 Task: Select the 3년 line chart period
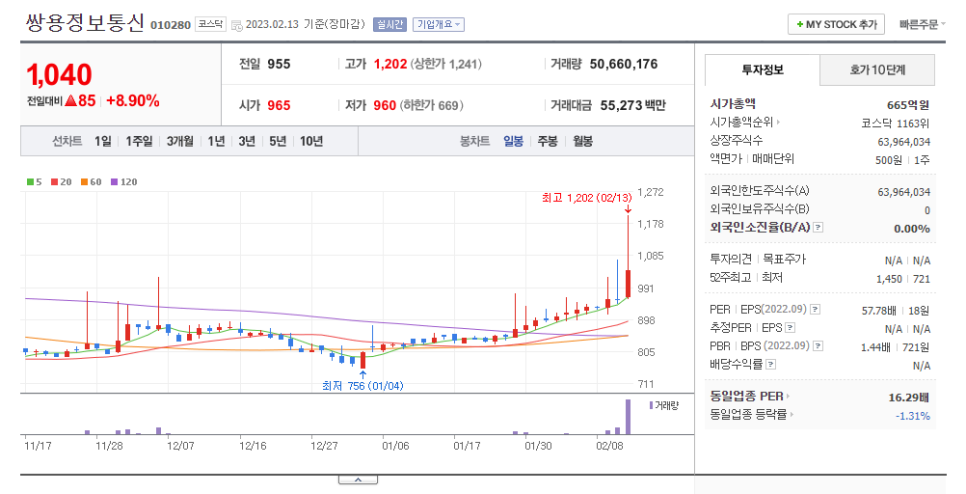point(246,141)
